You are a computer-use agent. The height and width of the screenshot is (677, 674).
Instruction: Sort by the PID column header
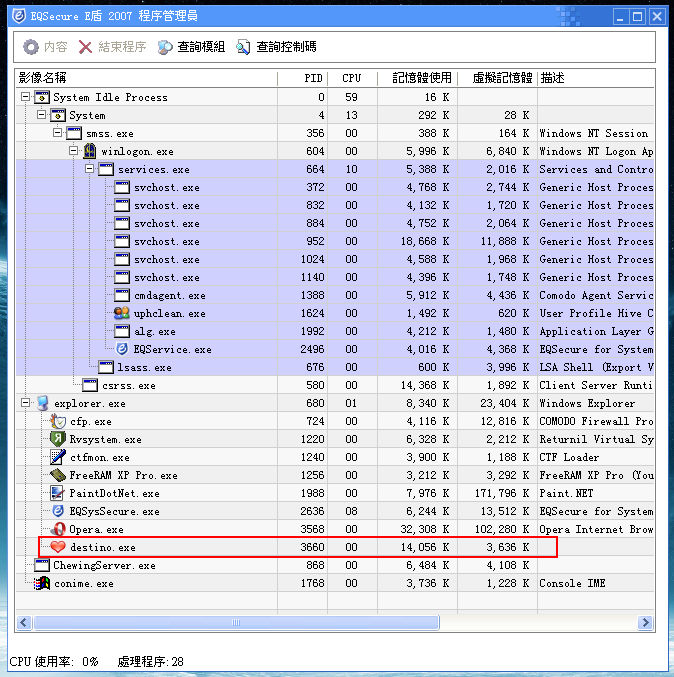[x=303, y=78]
